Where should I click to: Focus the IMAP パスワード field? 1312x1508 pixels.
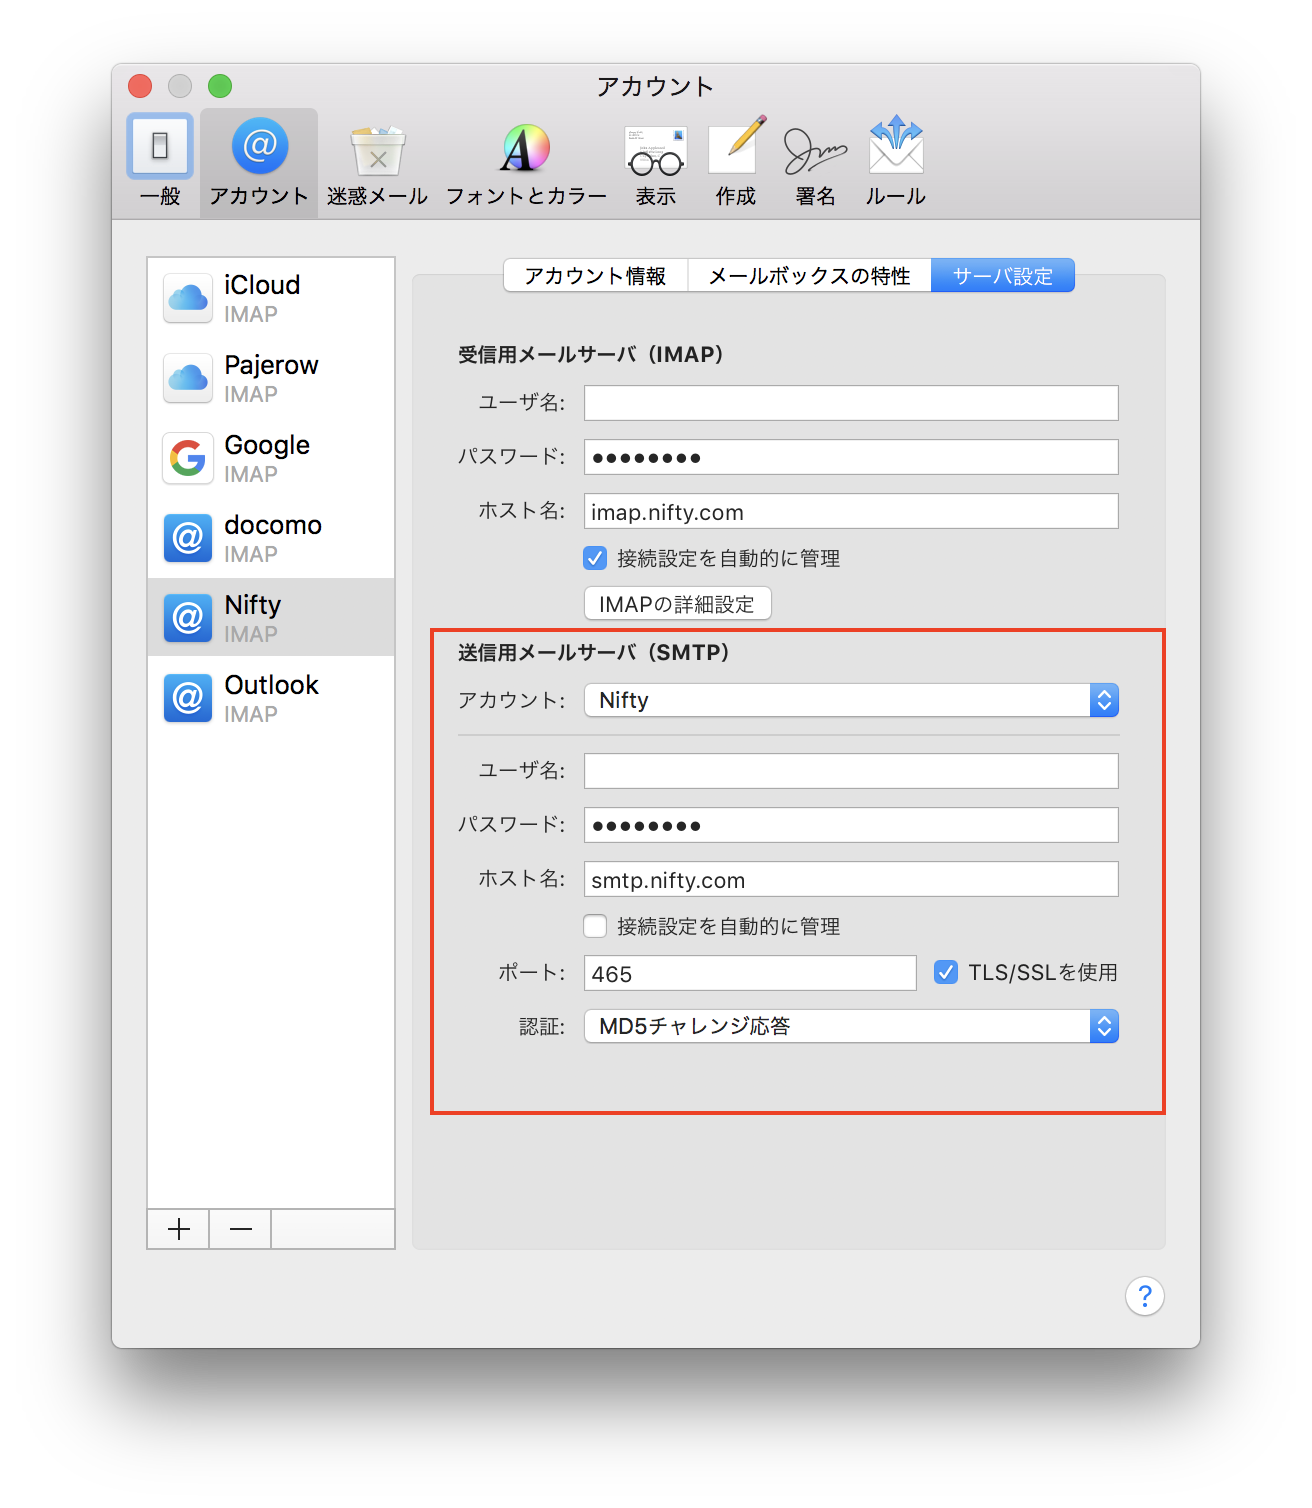(851, 457)
